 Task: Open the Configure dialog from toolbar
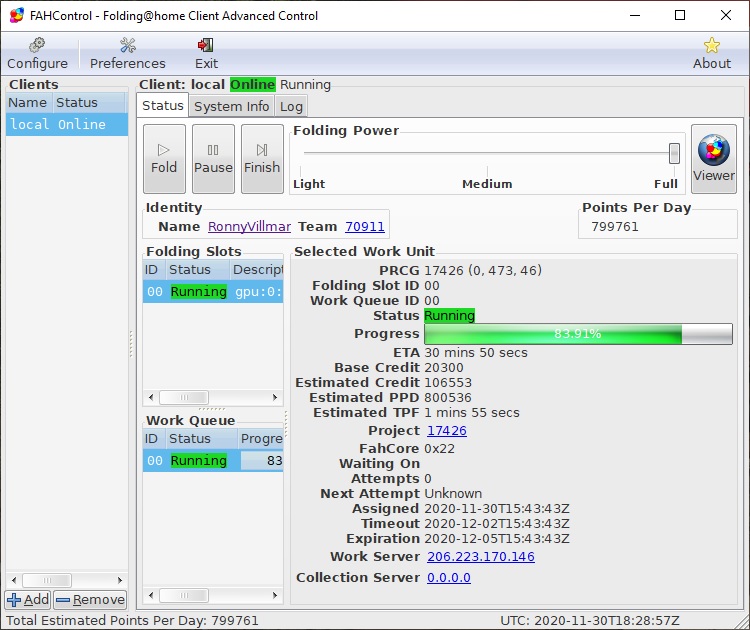[37, 54]
